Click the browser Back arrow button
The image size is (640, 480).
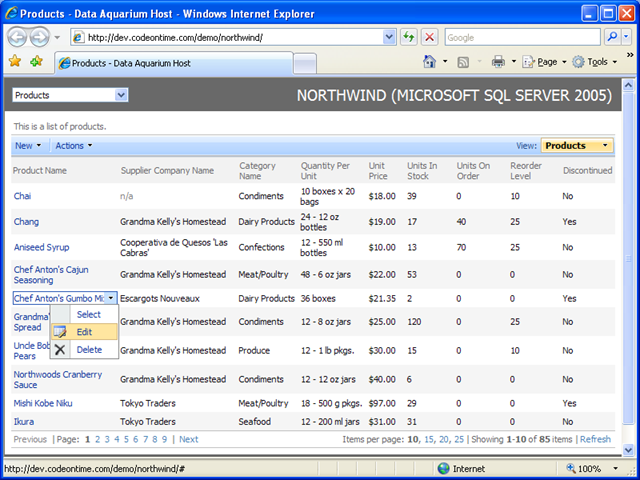click(x=18, y=38)
